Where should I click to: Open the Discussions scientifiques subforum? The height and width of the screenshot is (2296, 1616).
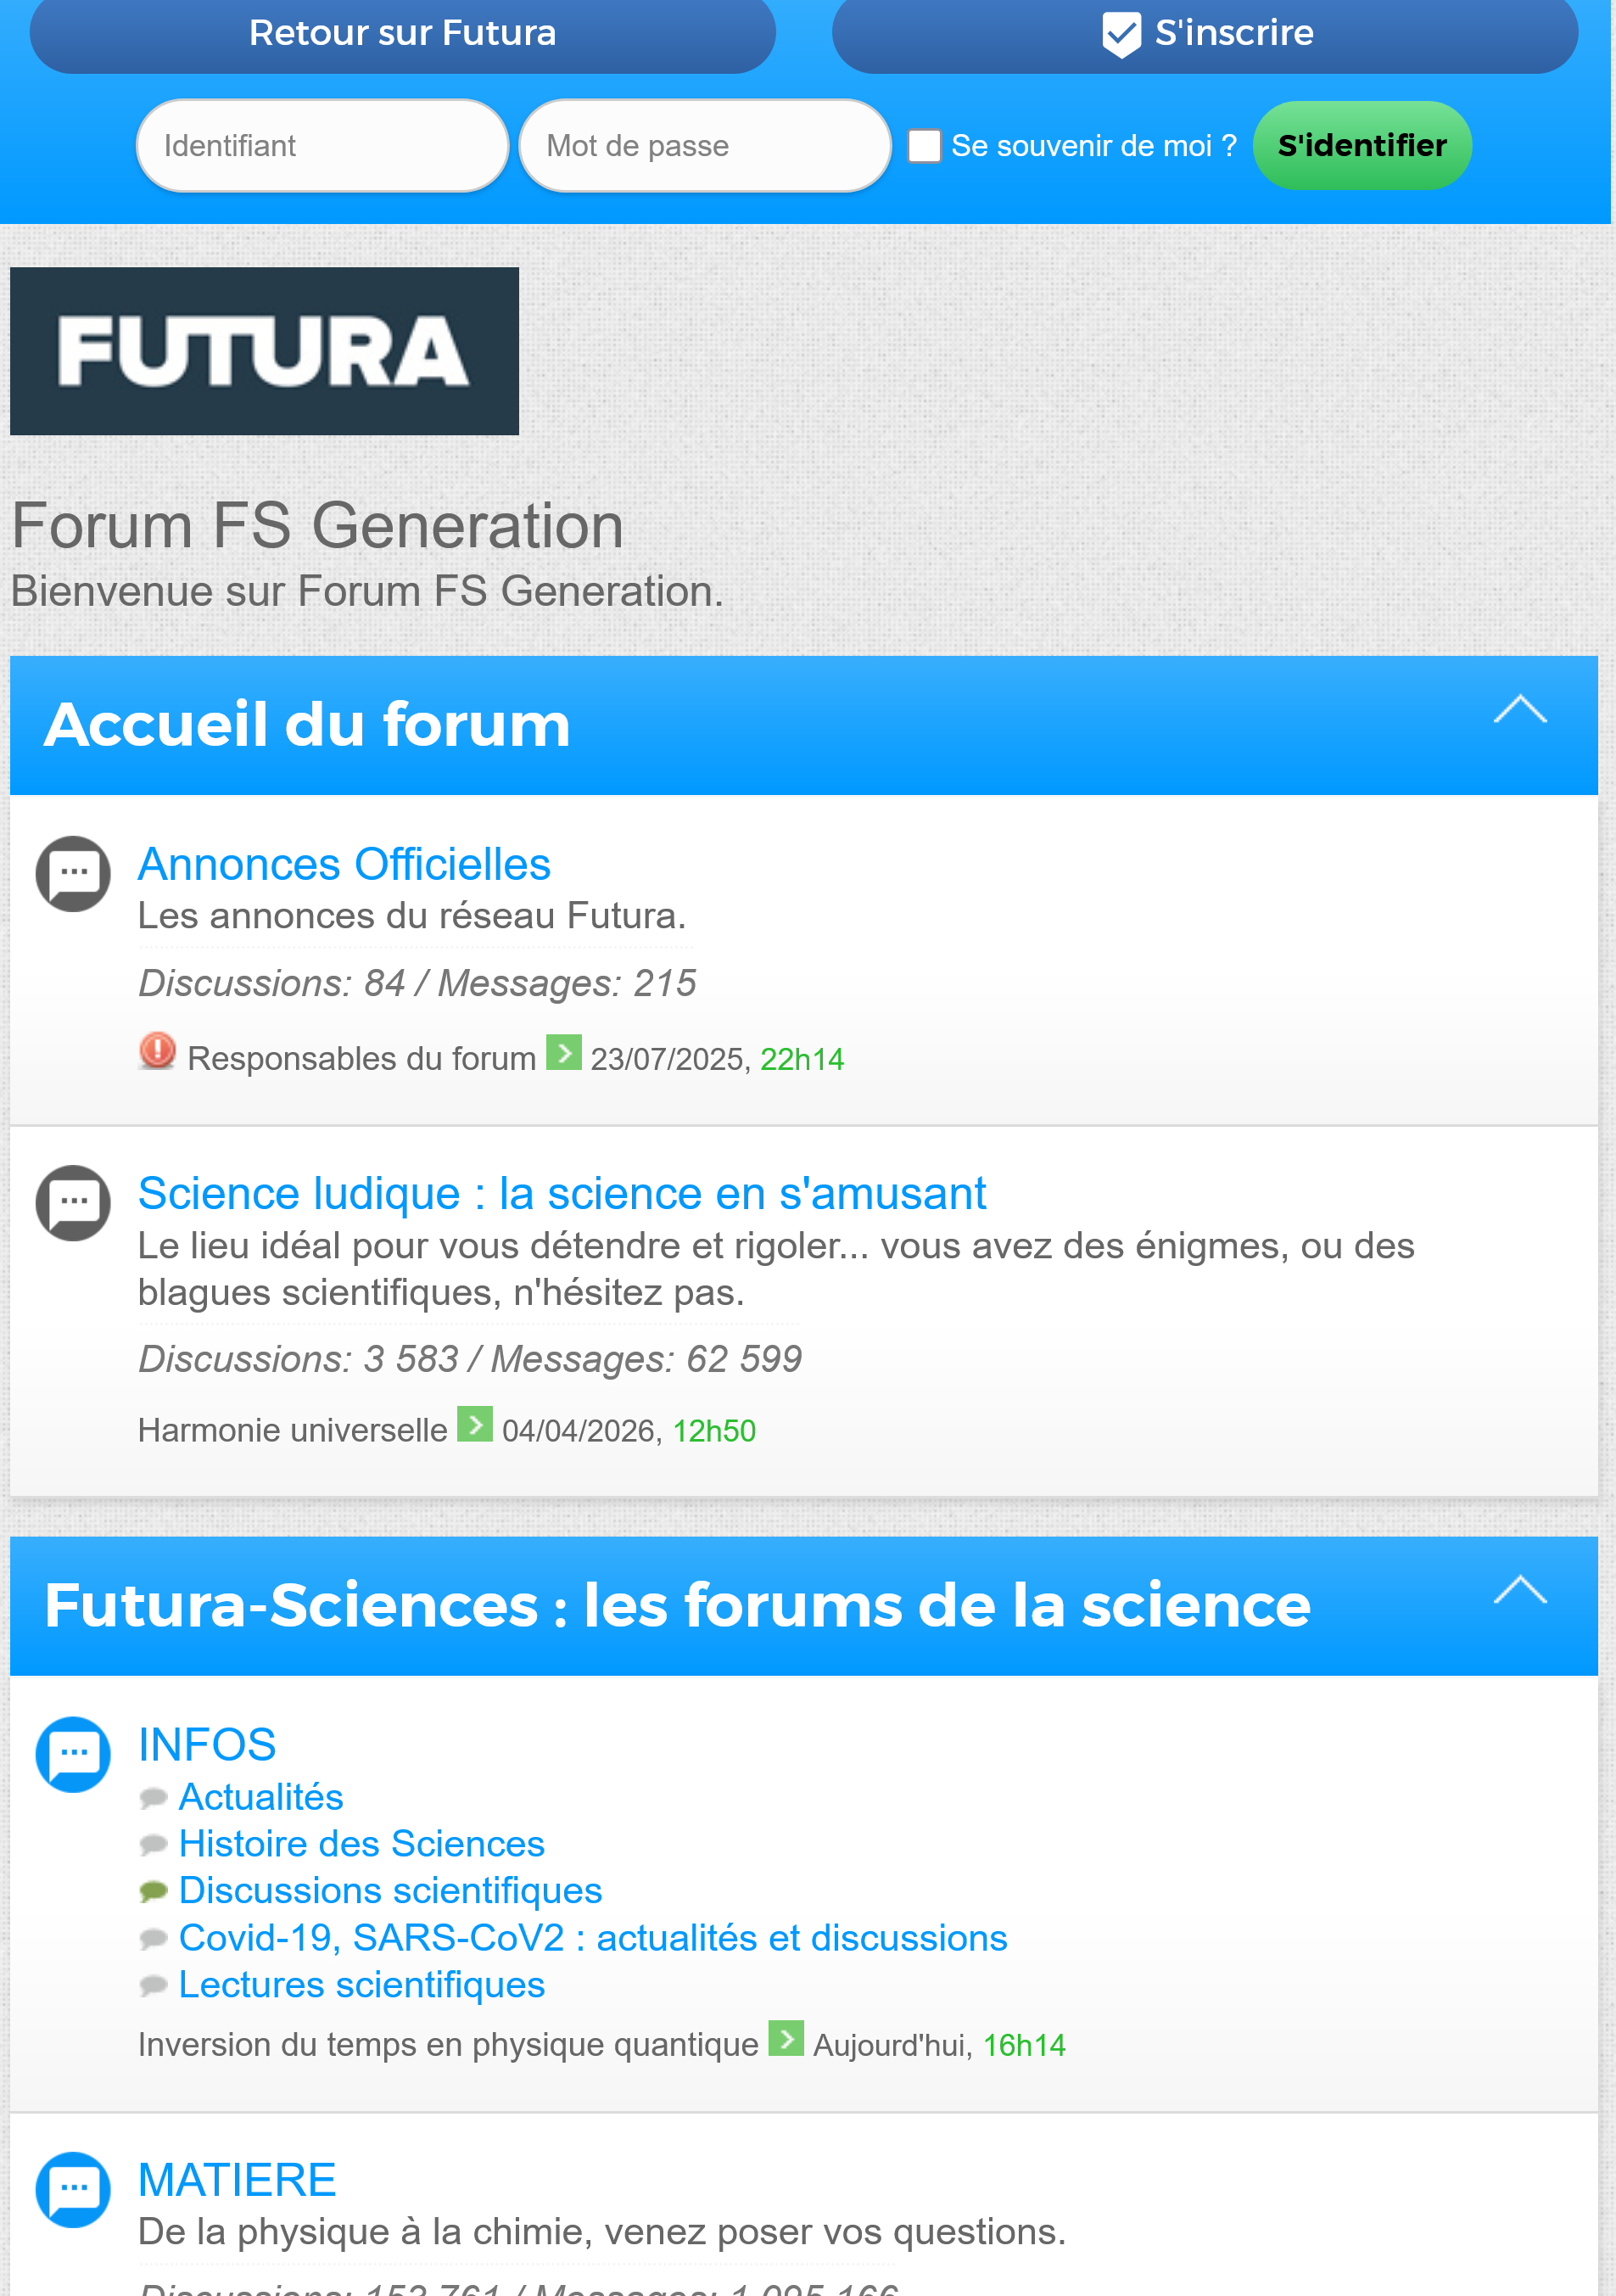tap(390, 1890)
